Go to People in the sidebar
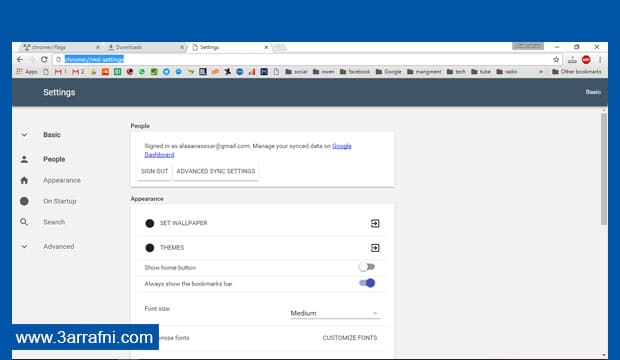This screenshot has width=620, height=360. [54, 159]
